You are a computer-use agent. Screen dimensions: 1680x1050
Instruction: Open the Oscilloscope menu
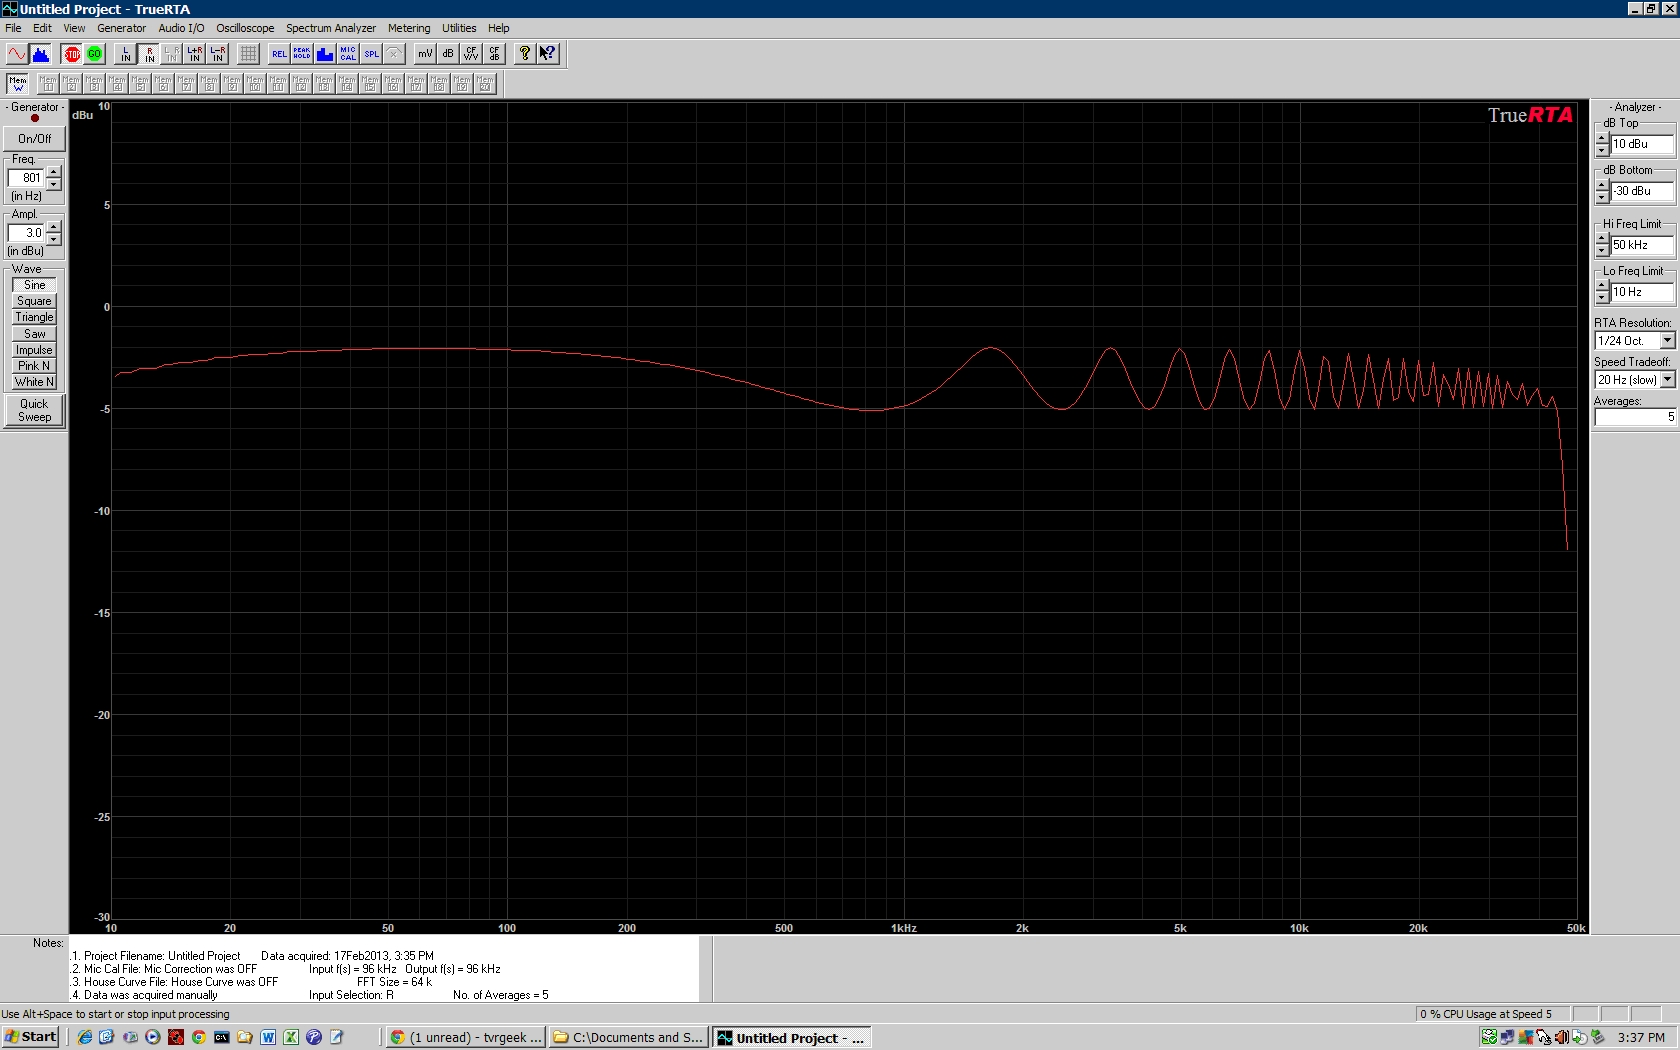245,28
